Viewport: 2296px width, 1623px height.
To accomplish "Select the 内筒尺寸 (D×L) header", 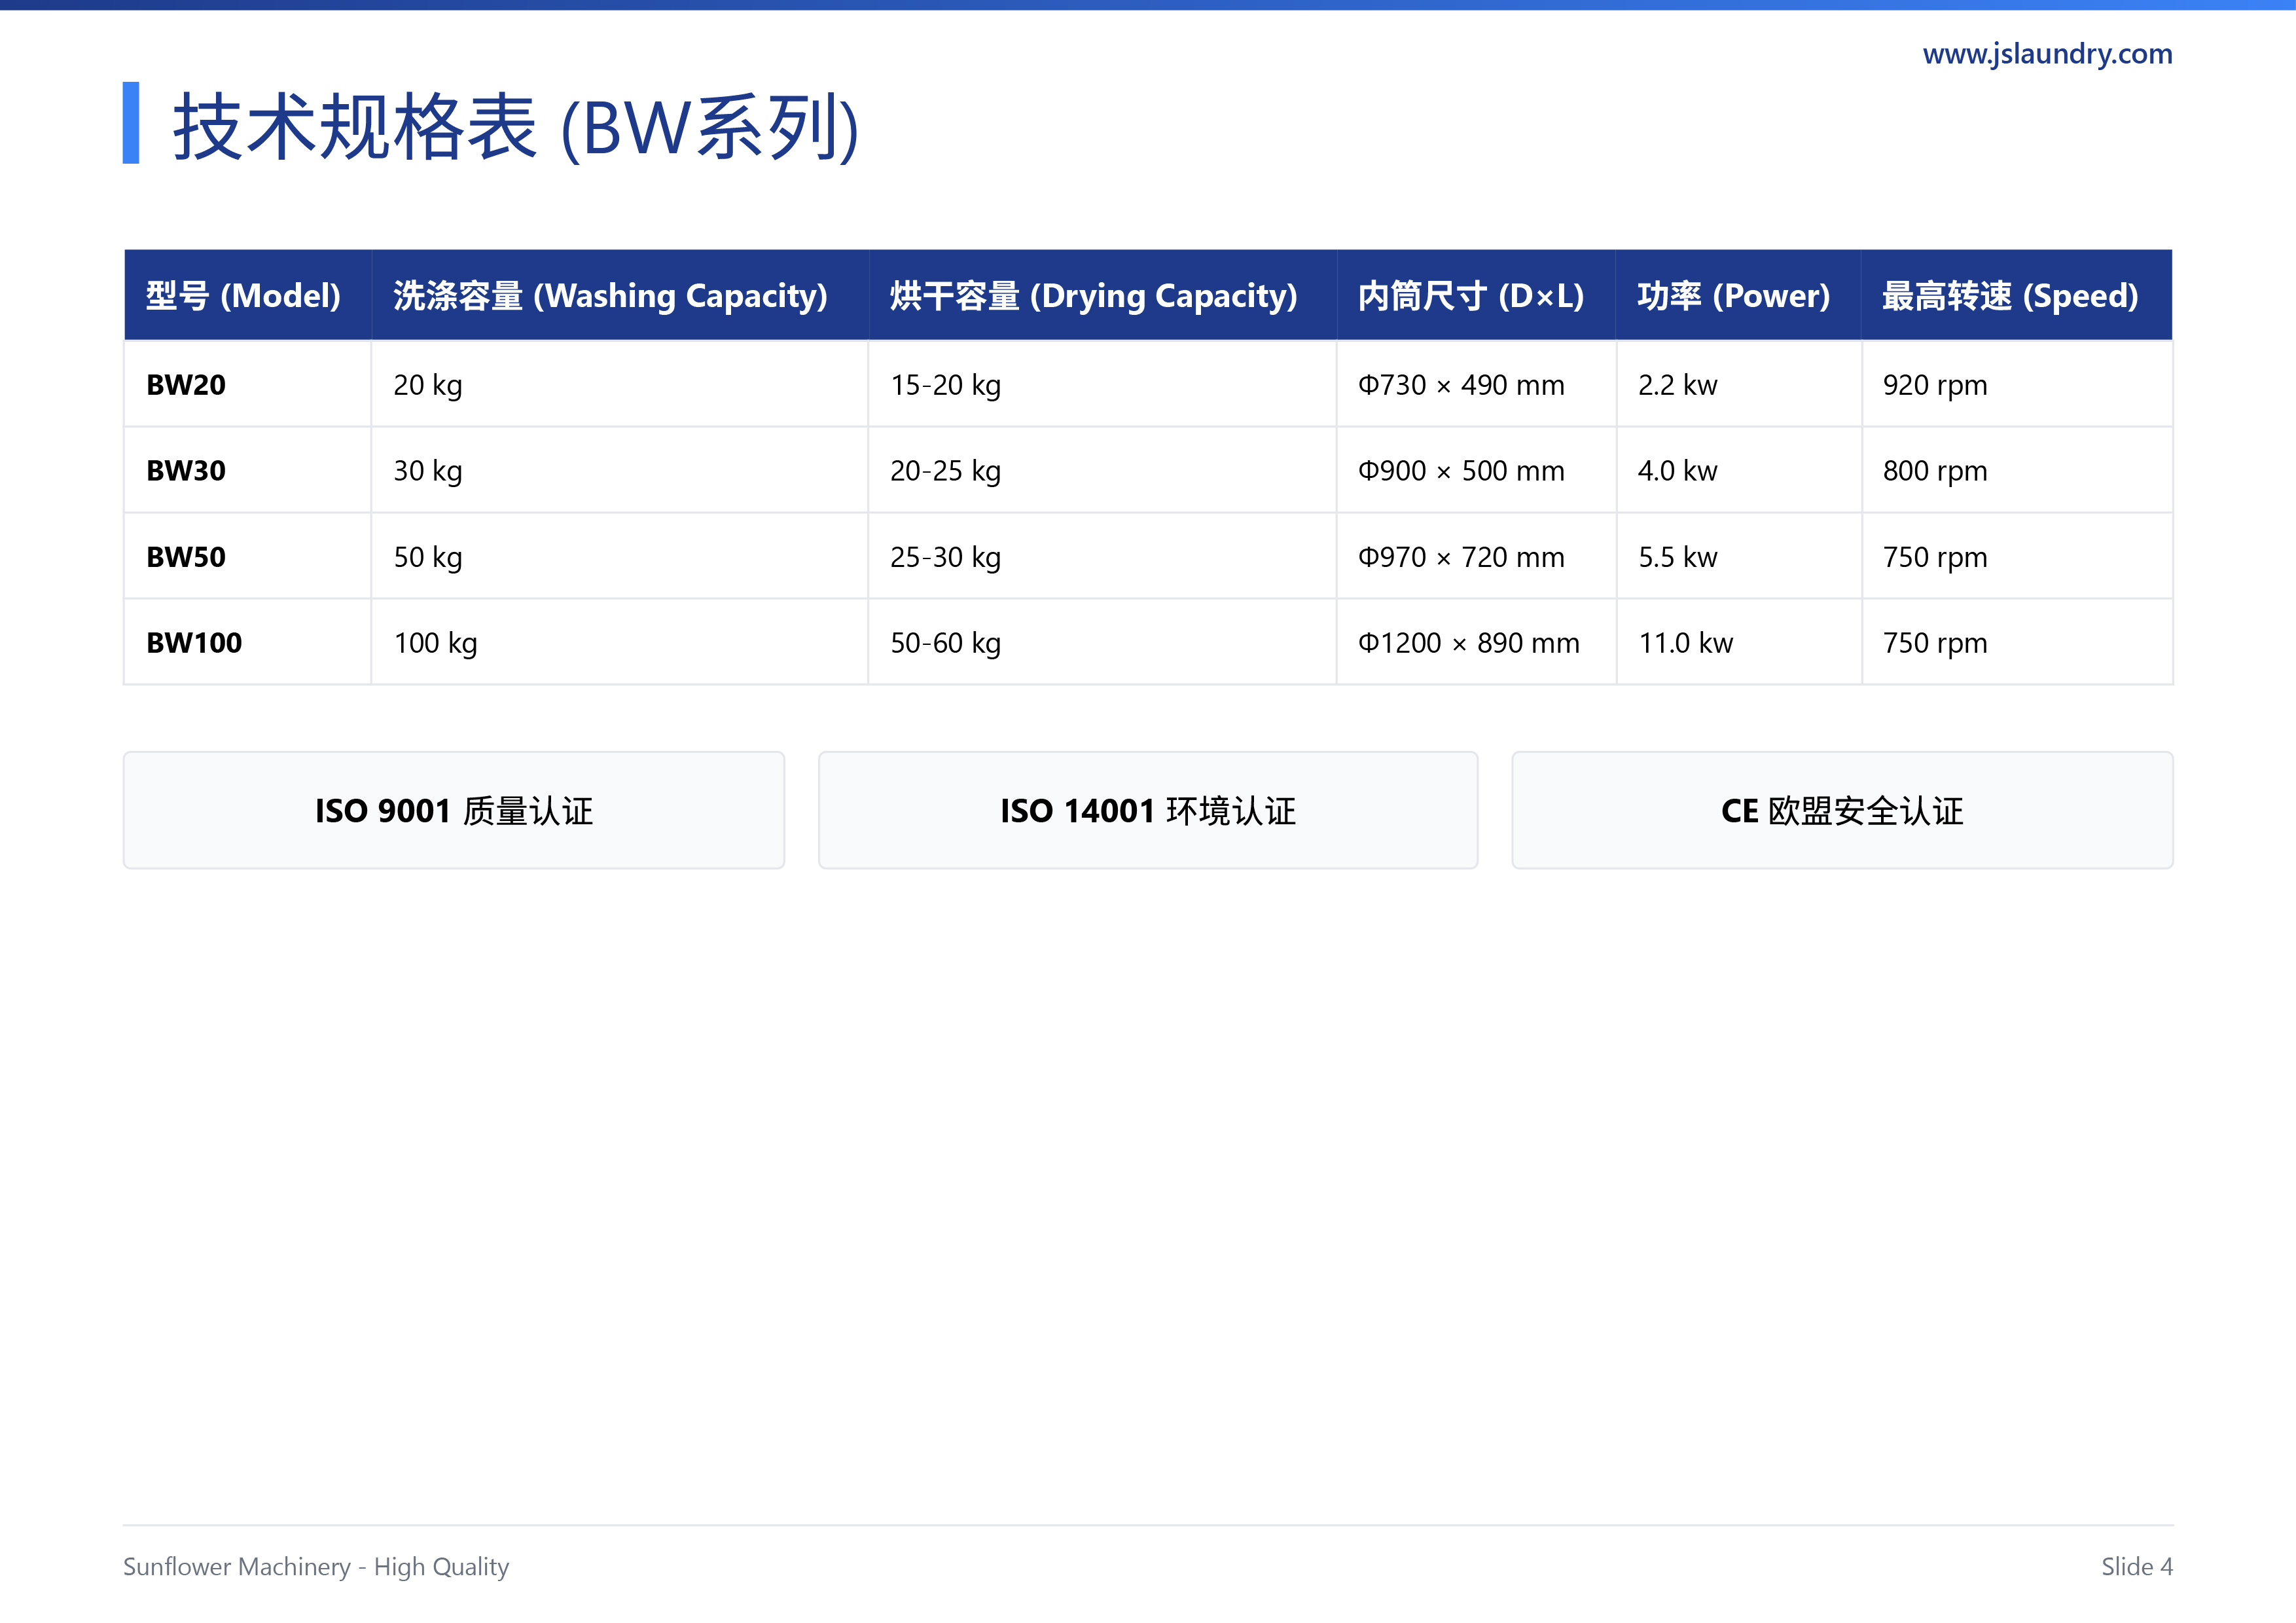I will pos(1476,295).
